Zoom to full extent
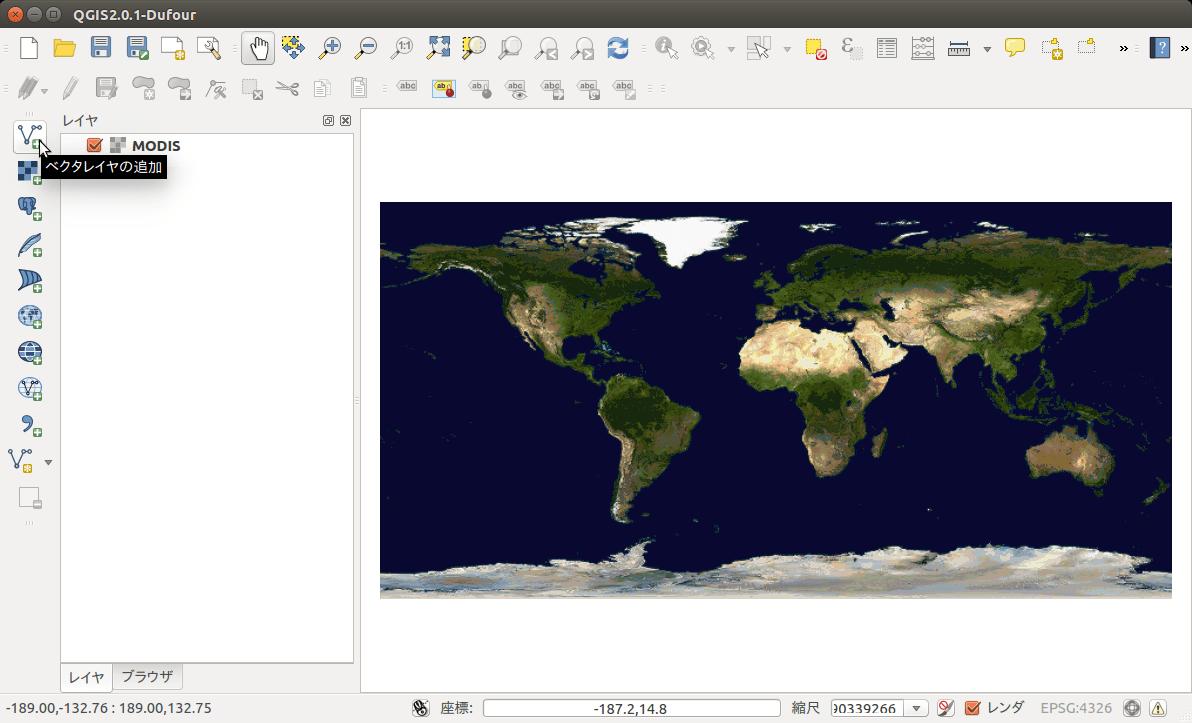Viewport: 1192px width, 723px height. (x=438, y=48)
